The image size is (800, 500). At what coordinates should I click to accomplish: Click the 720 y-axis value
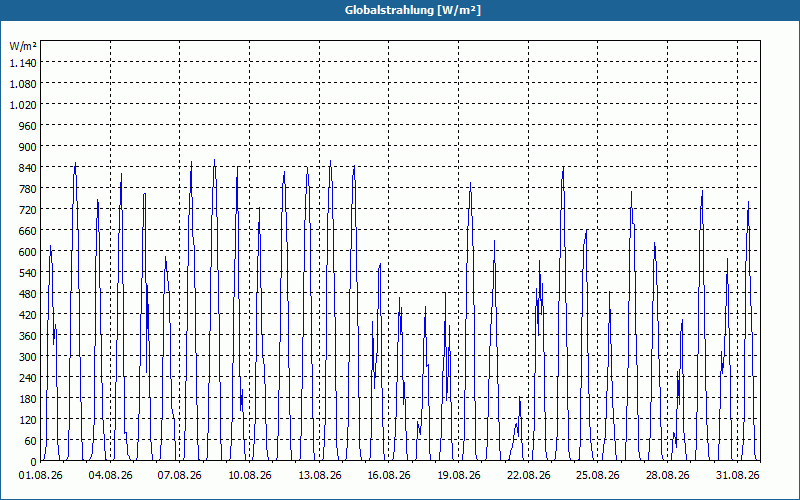28,210
